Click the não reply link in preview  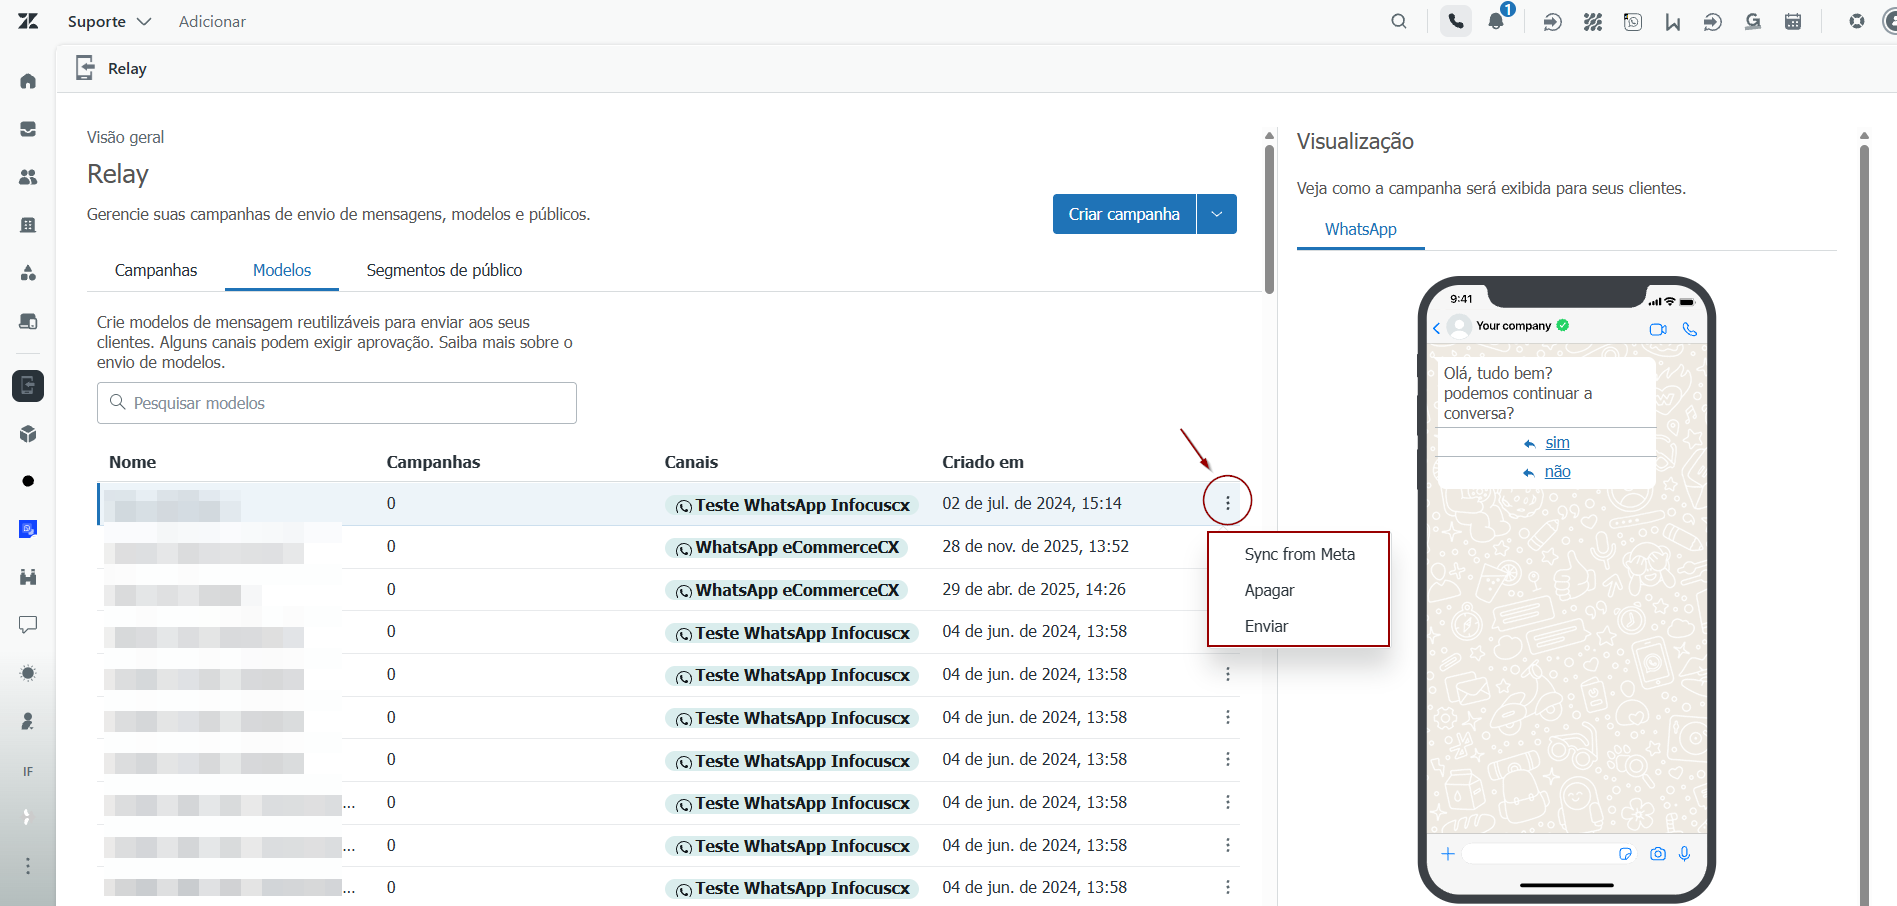(x=1557, y=471)
